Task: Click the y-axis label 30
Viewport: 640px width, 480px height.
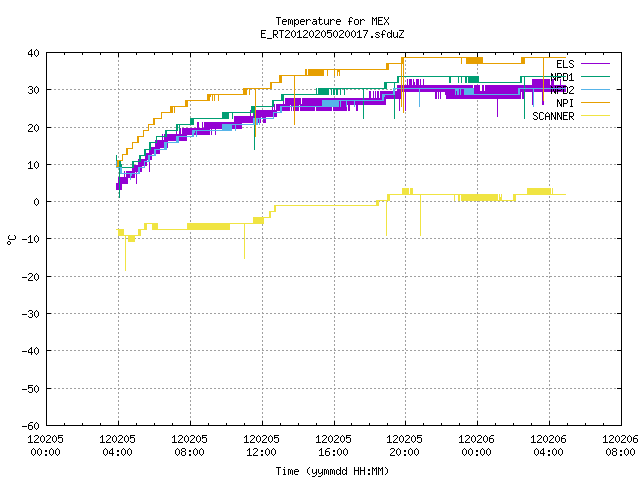Action: click(33, 90)
